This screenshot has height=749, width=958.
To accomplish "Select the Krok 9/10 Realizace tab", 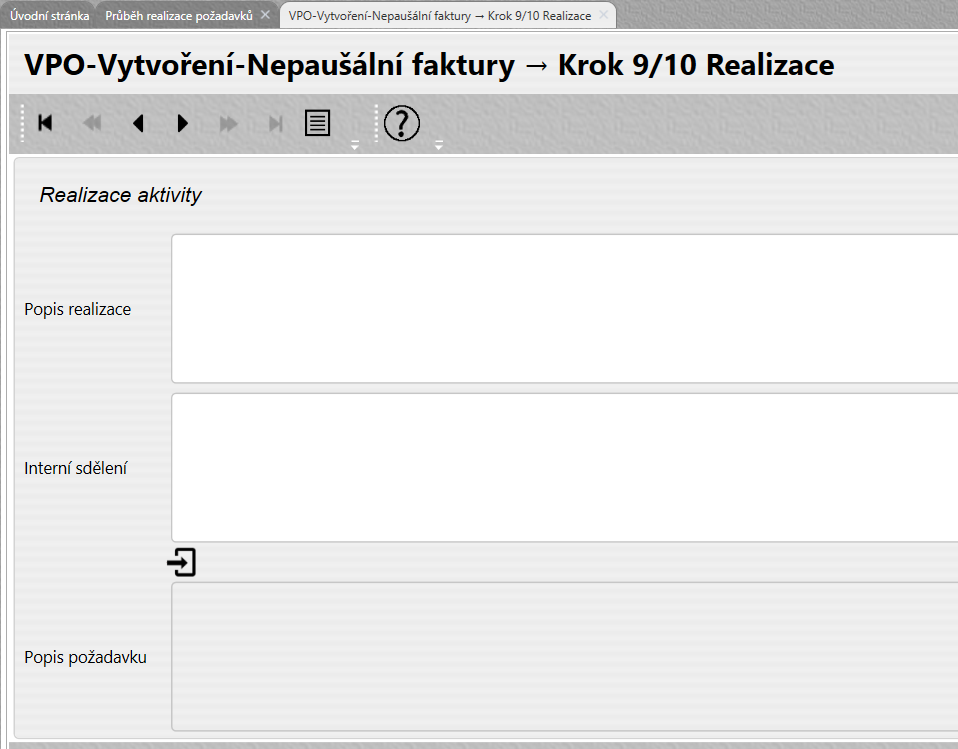I will pos(439,15).
